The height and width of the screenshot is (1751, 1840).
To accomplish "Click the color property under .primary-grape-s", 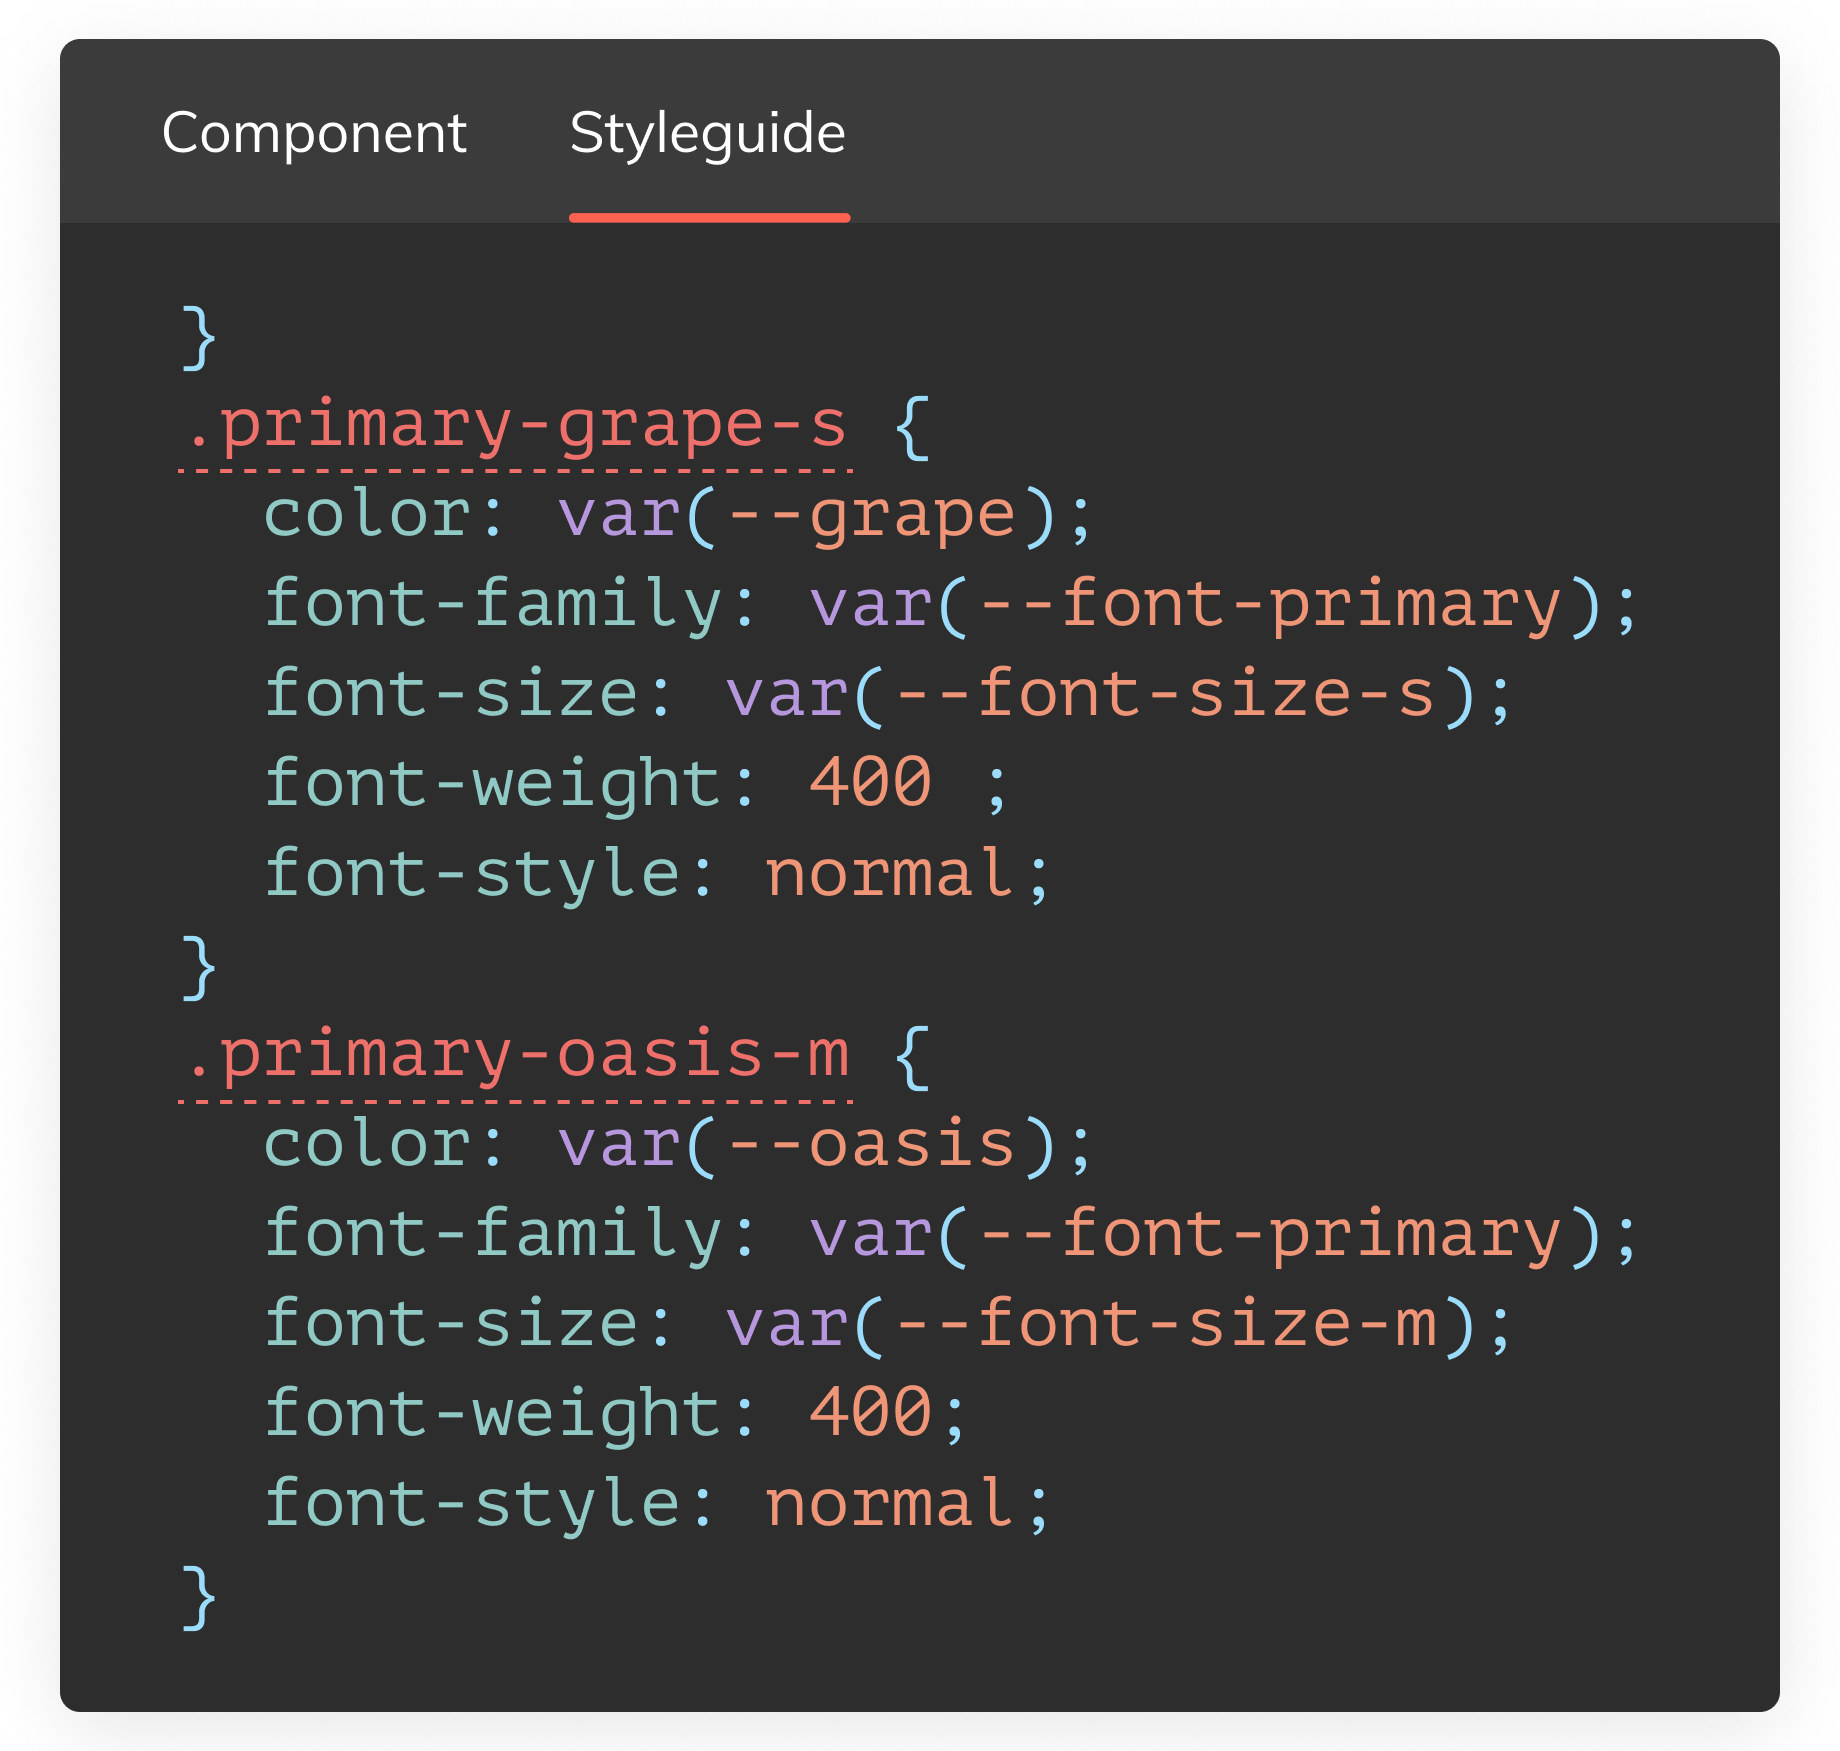I will (x=367, y=516).
